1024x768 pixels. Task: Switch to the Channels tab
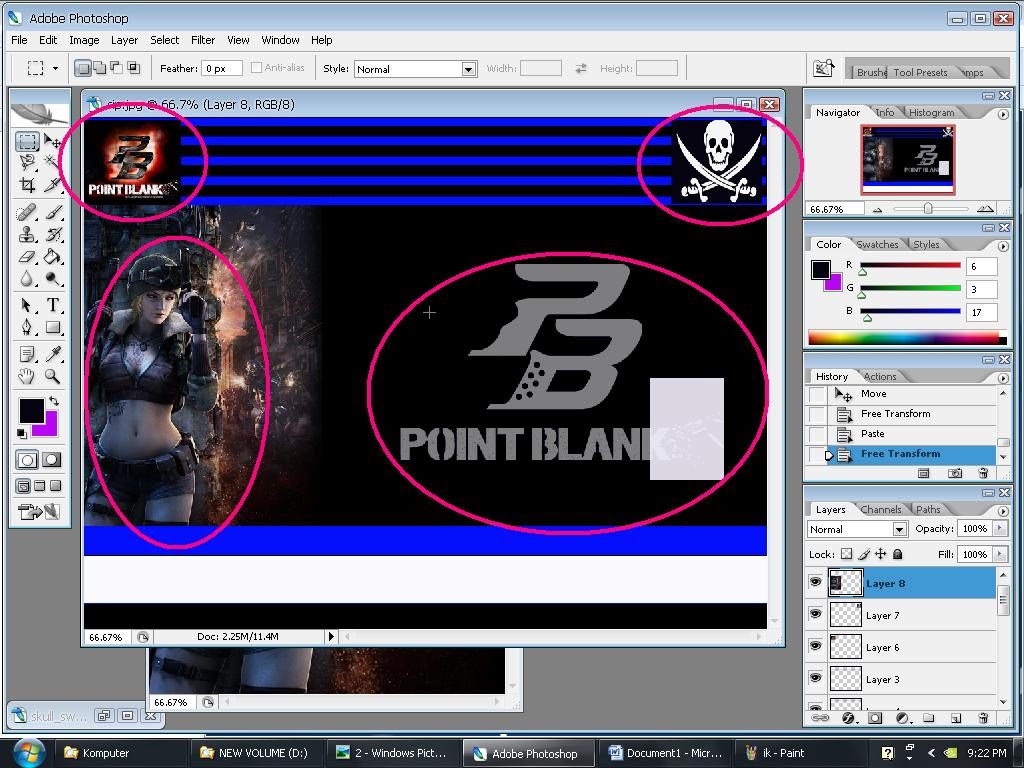pyautogui.click(x=881, y=509)
